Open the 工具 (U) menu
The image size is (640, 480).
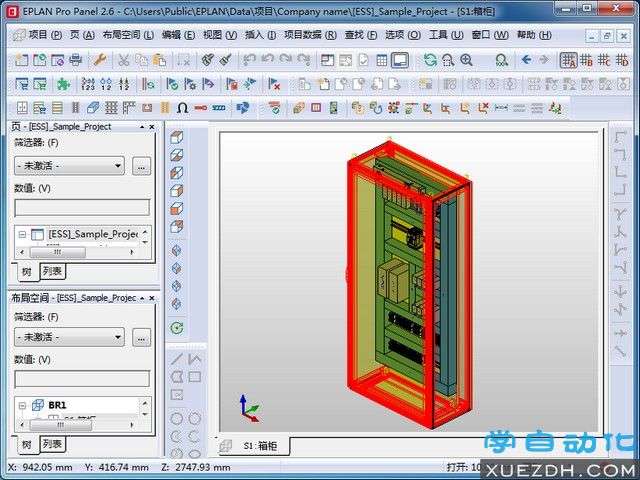click(446, 35)
